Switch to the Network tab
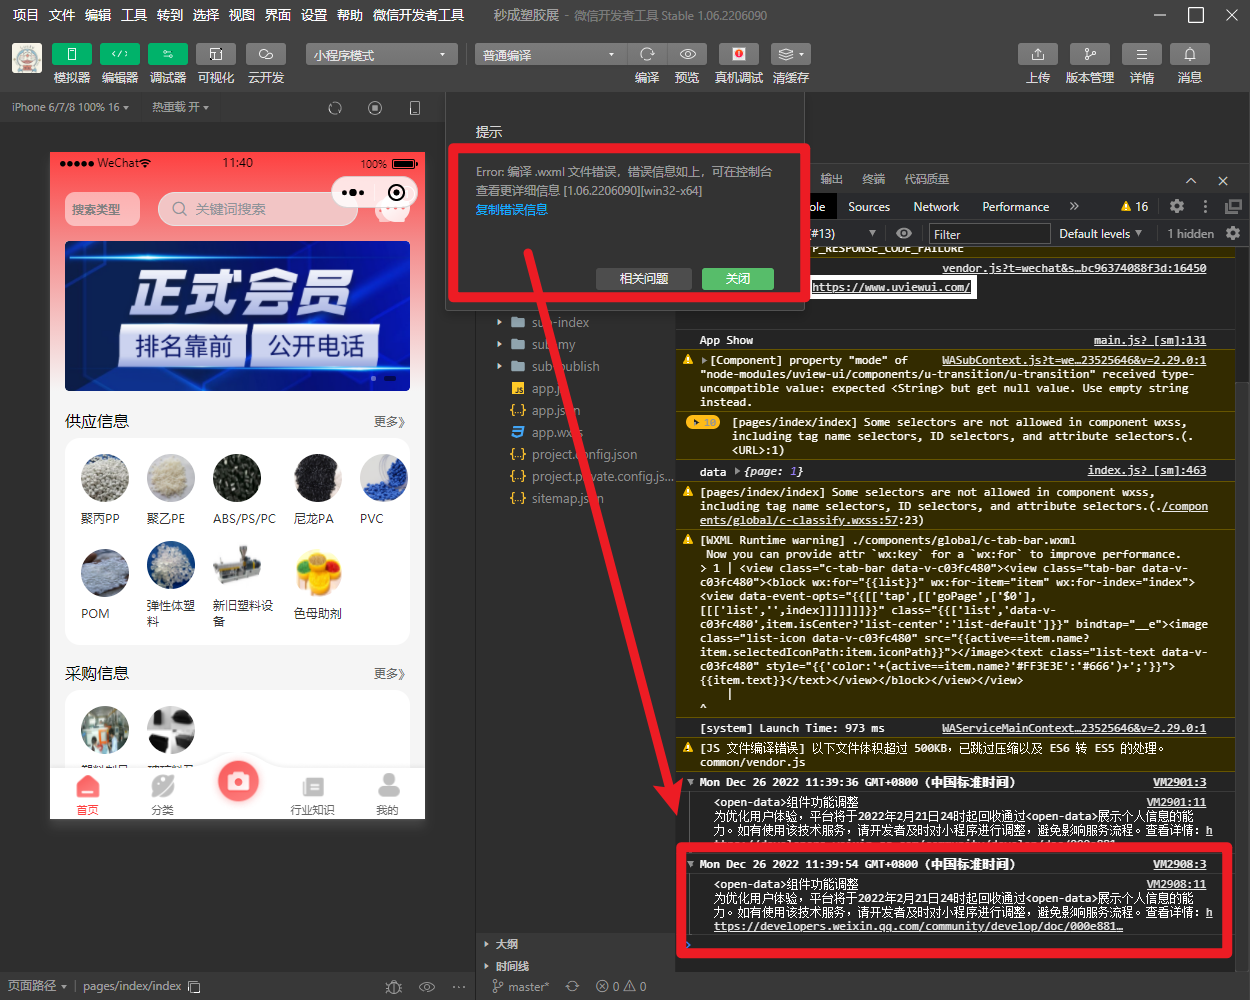Image resolution: width=1250 pixels, height=1000 pixels. point(936,206)
